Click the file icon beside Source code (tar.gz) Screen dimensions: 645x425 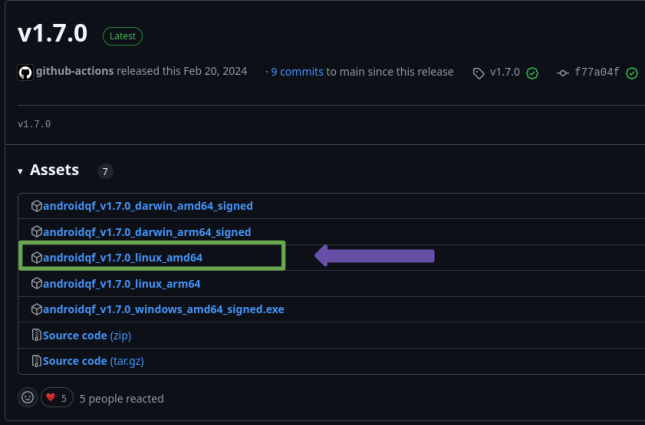(x=37, y=361)
